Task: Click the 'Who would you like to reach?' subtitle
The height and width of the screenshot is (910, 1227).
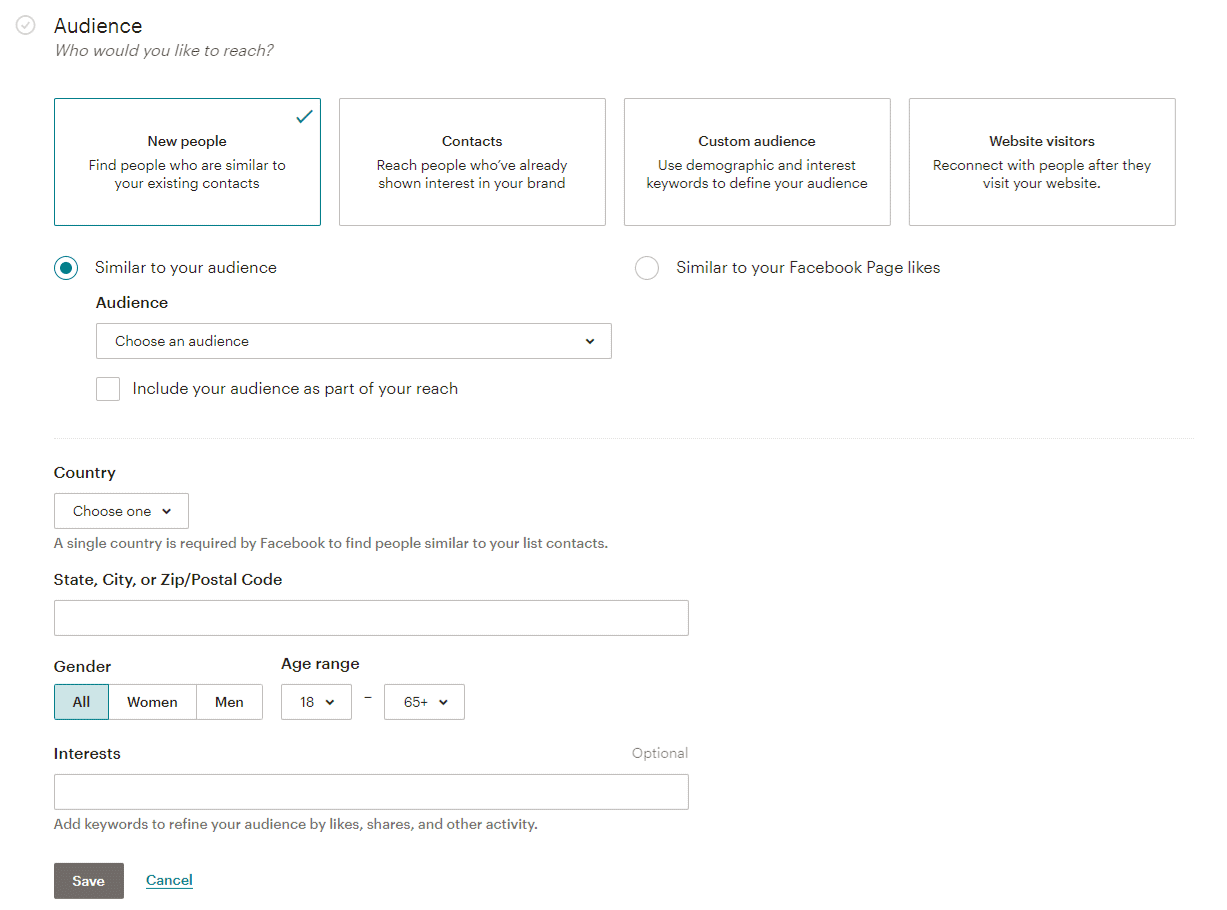Action: [x=164, y=50]
